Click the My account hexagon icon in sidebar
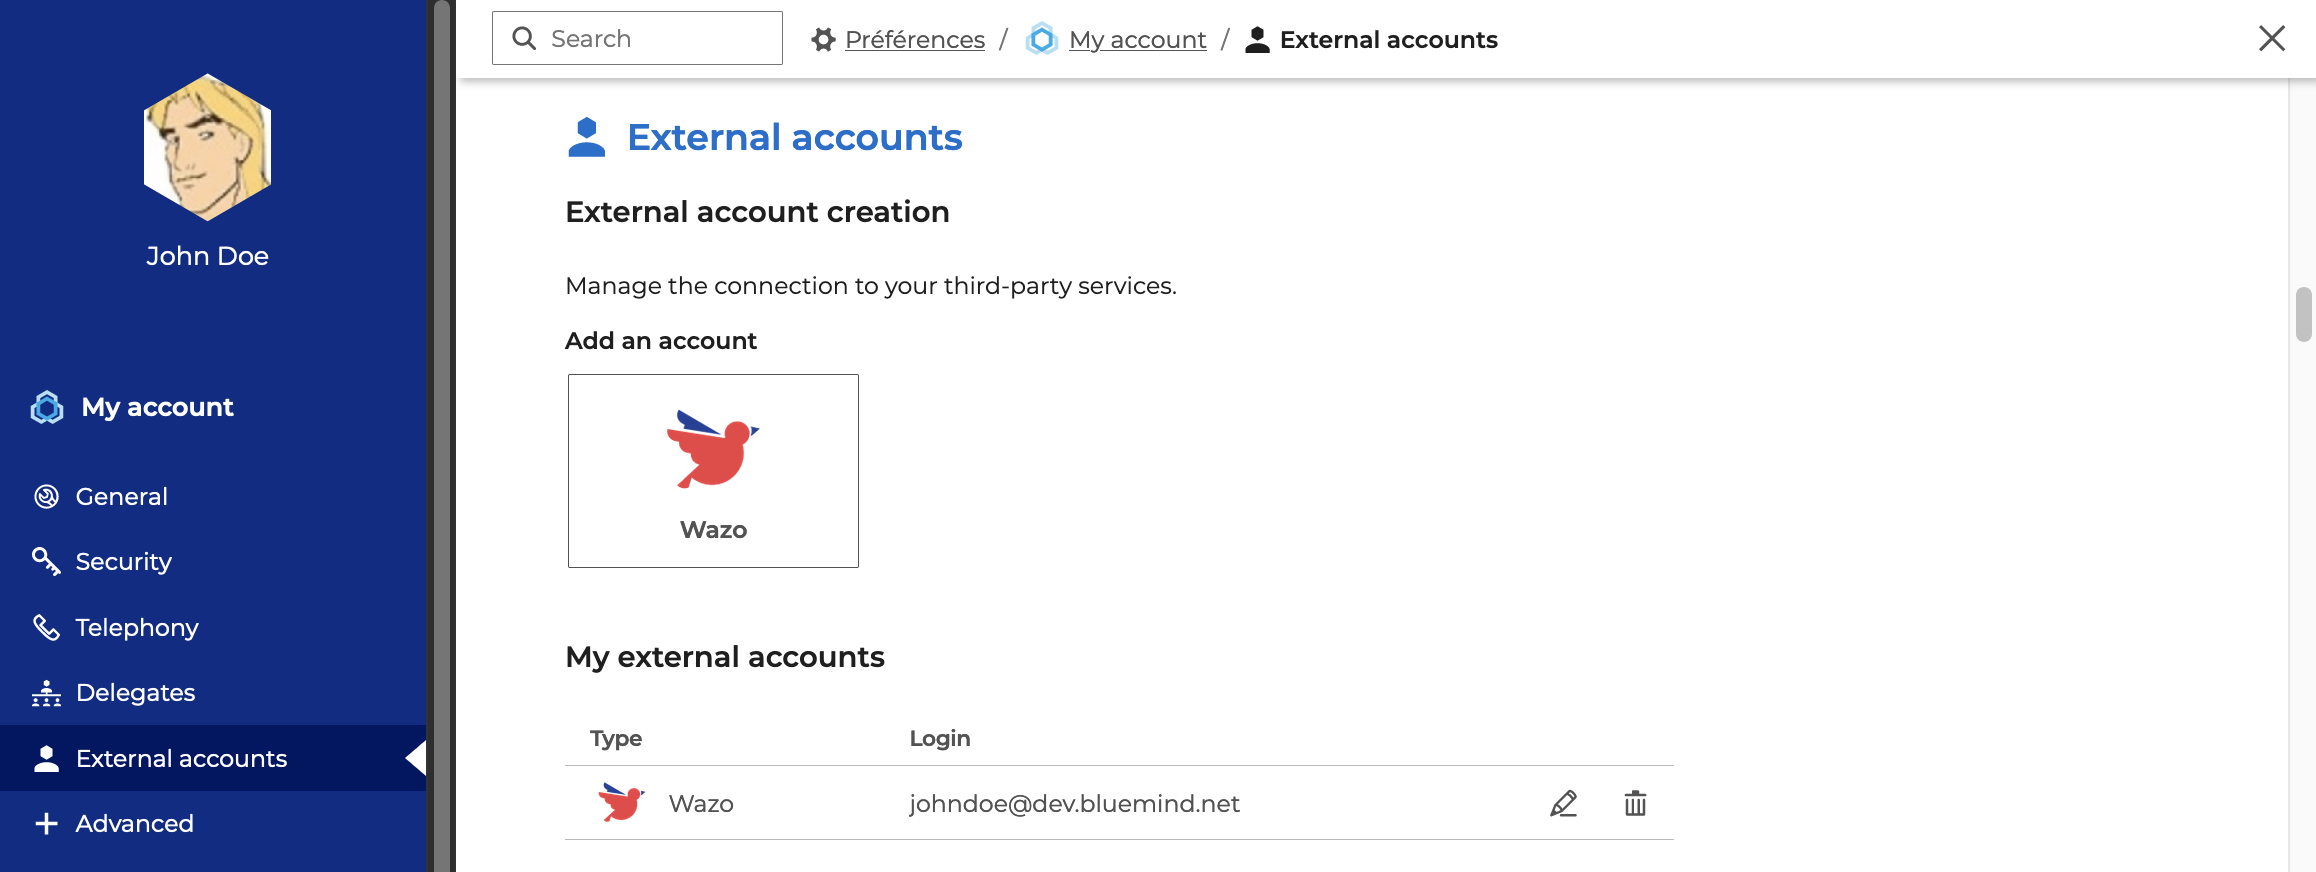 click(x=47, y=407)
